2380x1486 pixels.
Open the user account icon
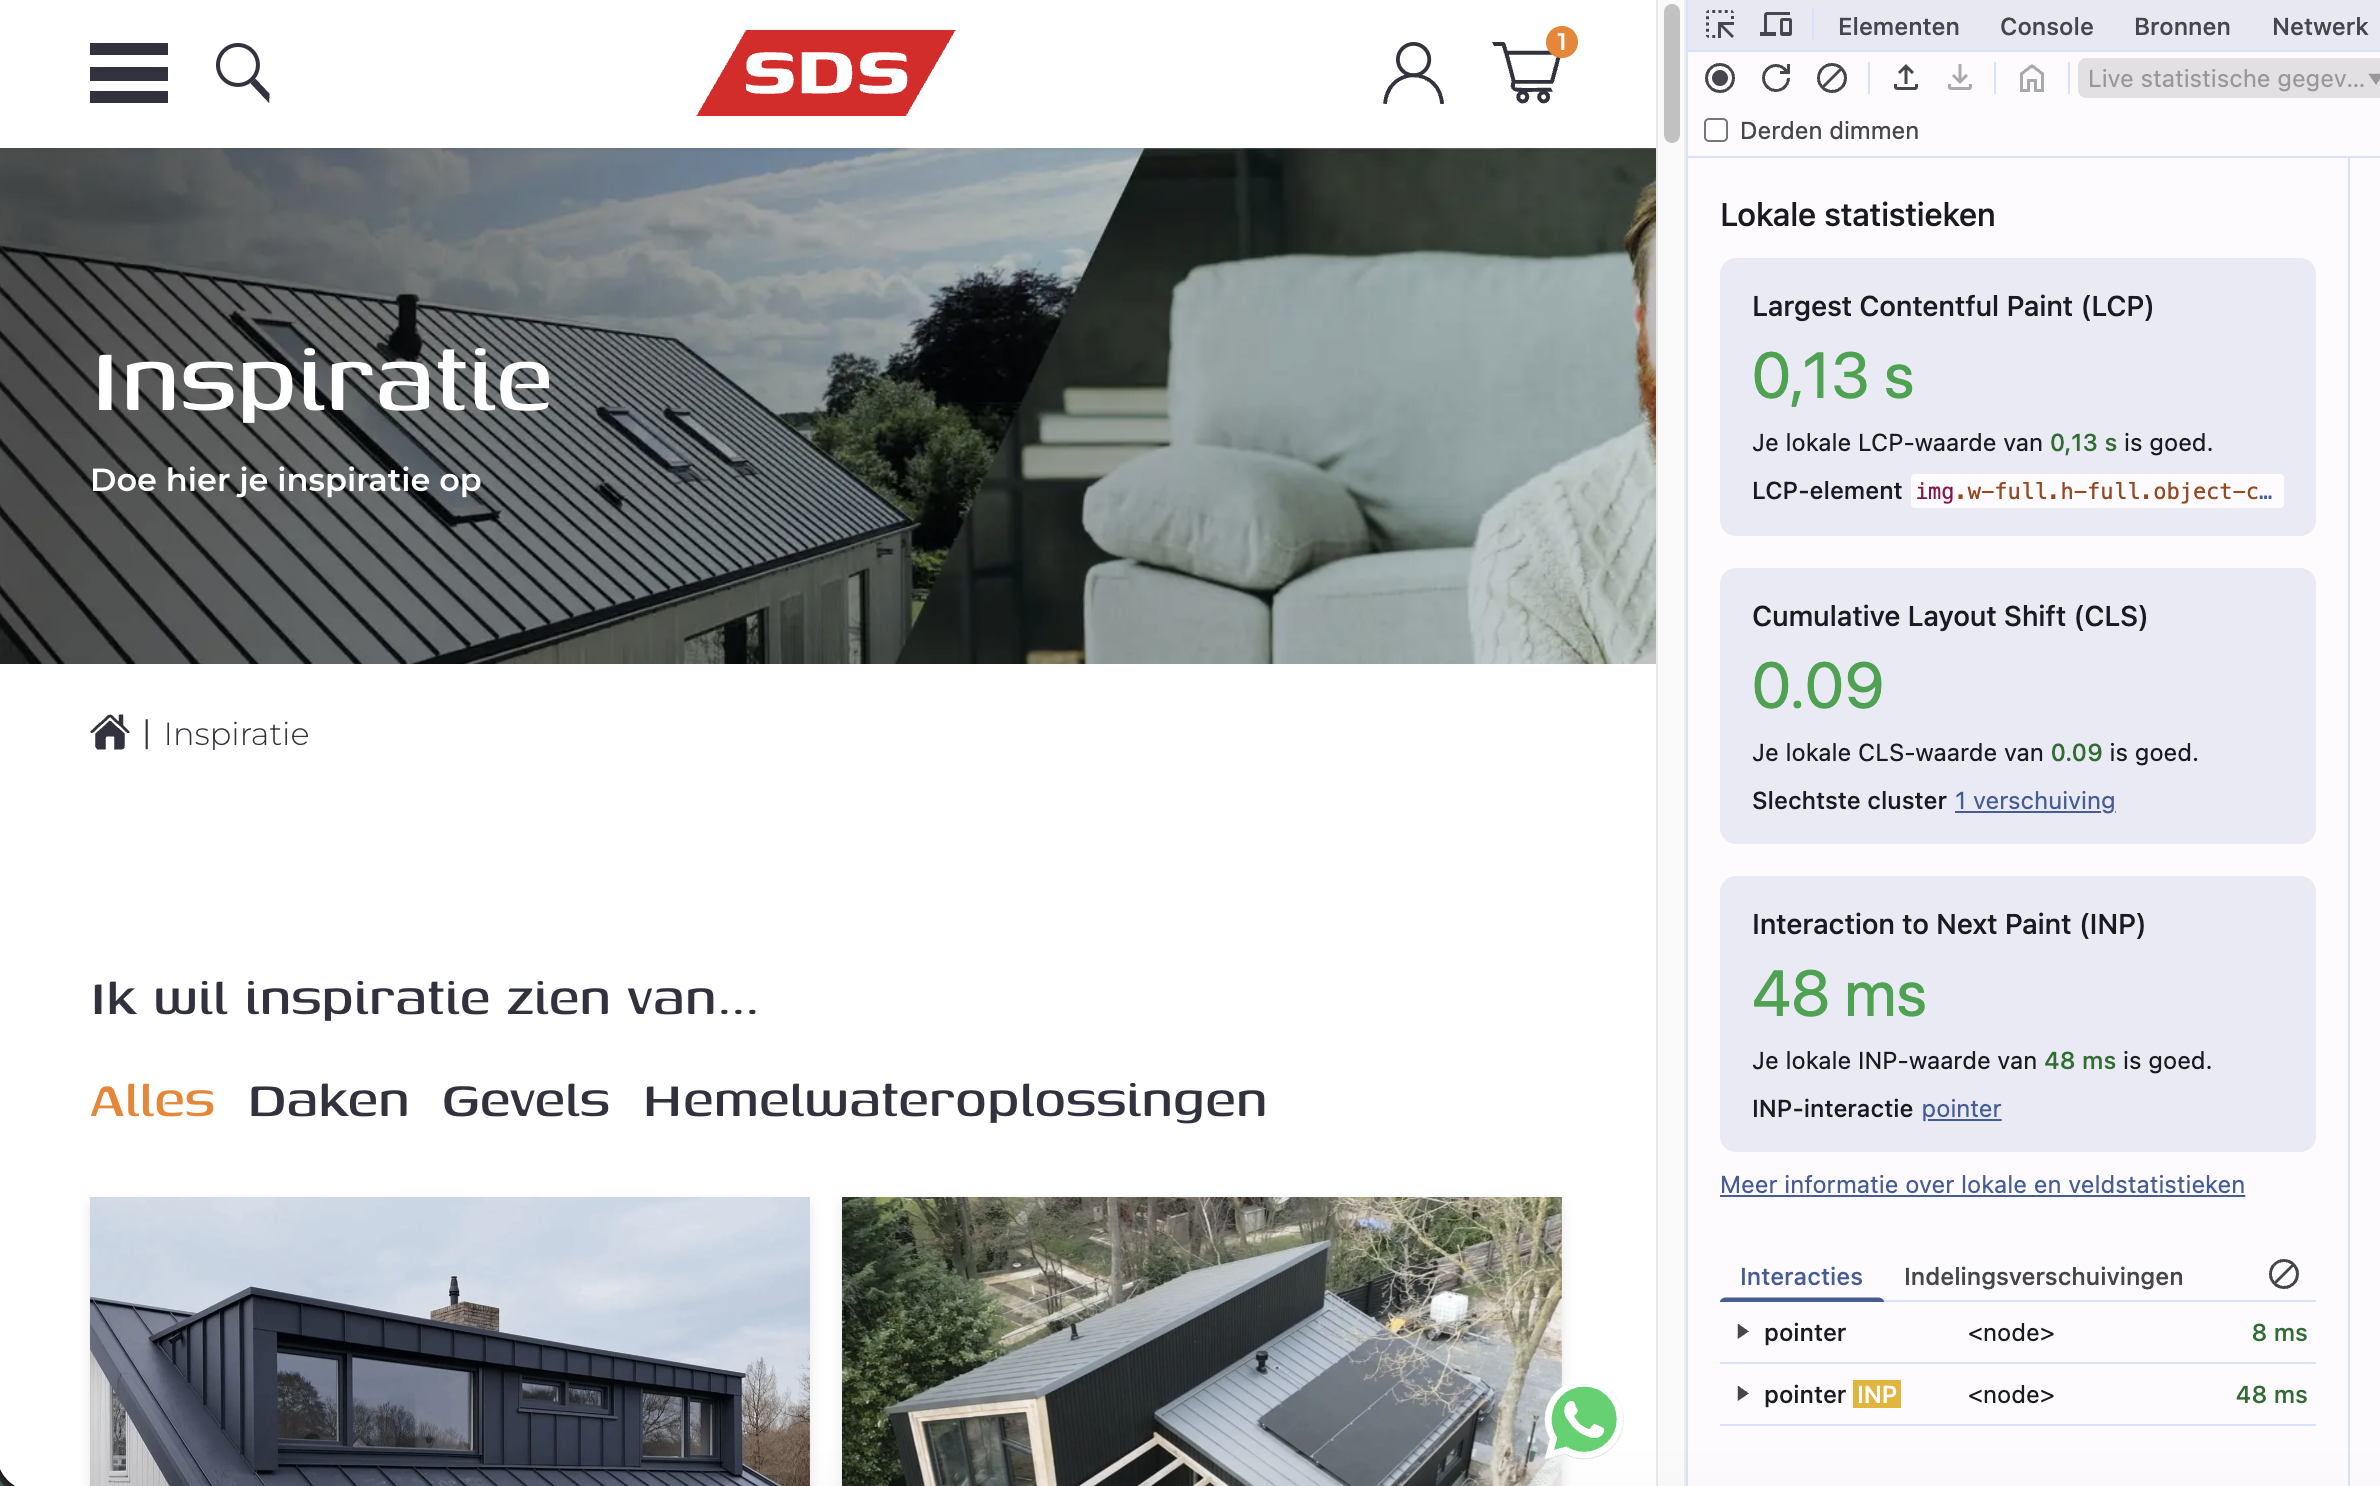(x=1412, y=73)
